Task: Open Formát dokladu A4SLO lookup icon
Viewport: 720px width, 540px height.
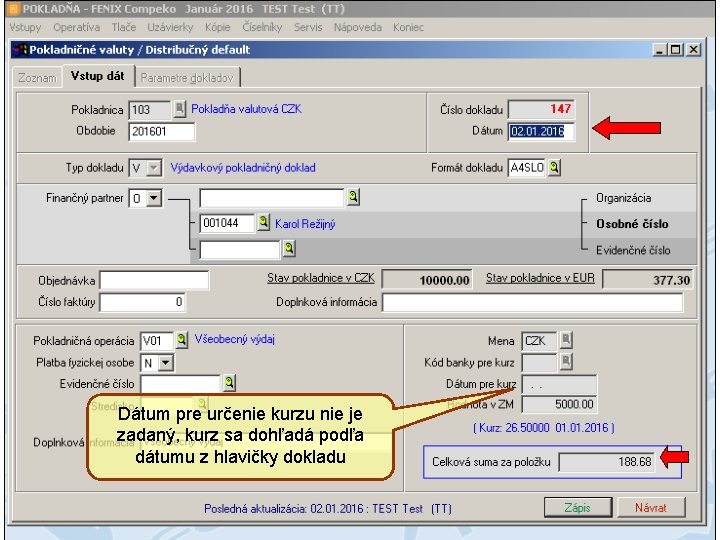Action: tap(554, 168)
